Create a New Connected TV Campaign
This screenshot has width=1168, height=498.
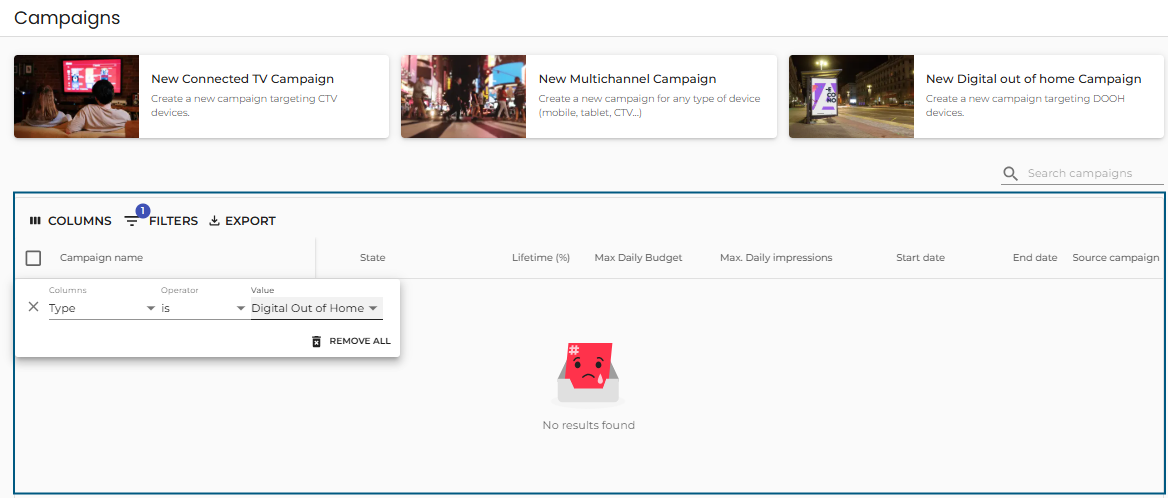(242, 79)
